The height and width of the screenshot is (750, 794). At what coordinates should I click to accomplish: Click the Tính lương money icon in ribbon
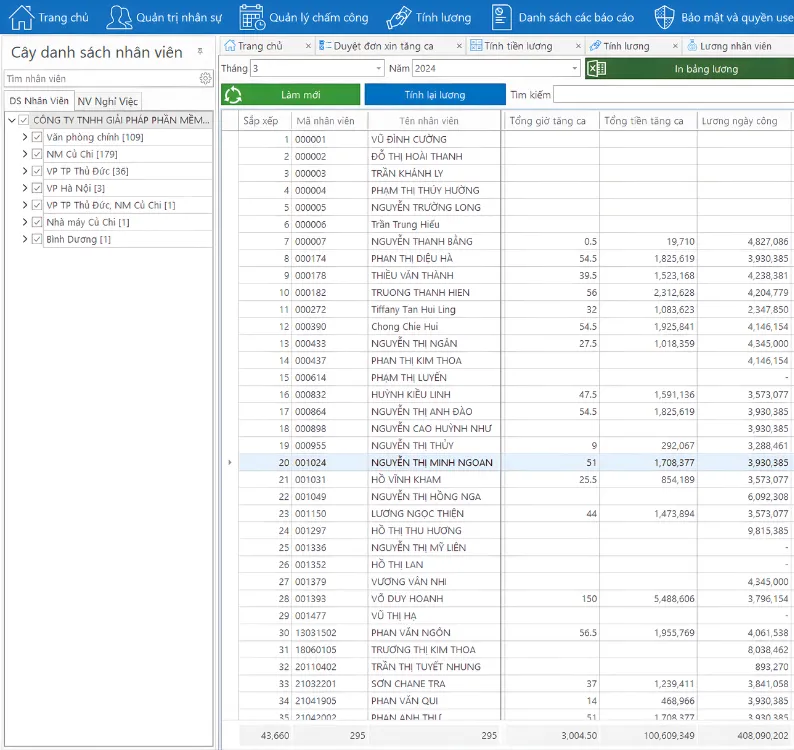[x=399, y=17]
